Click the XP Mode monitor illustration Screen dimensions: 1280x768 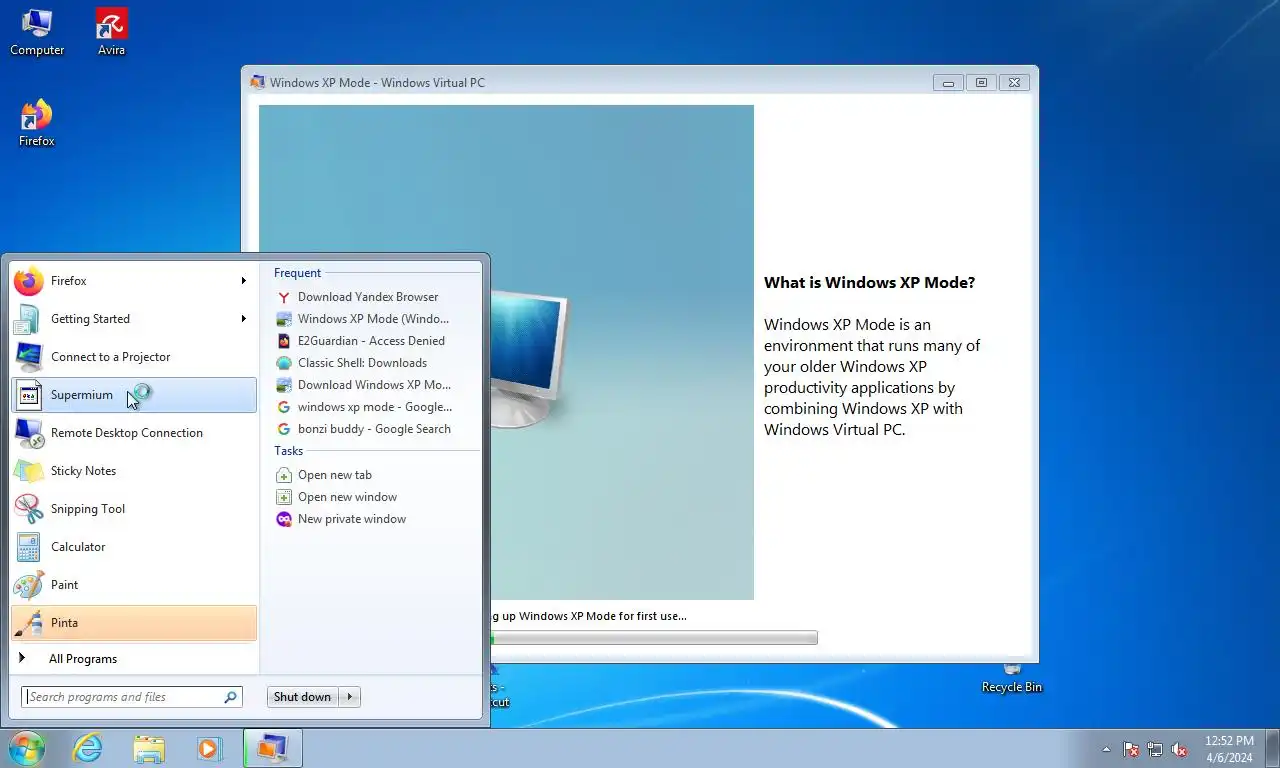click(528, 358)
